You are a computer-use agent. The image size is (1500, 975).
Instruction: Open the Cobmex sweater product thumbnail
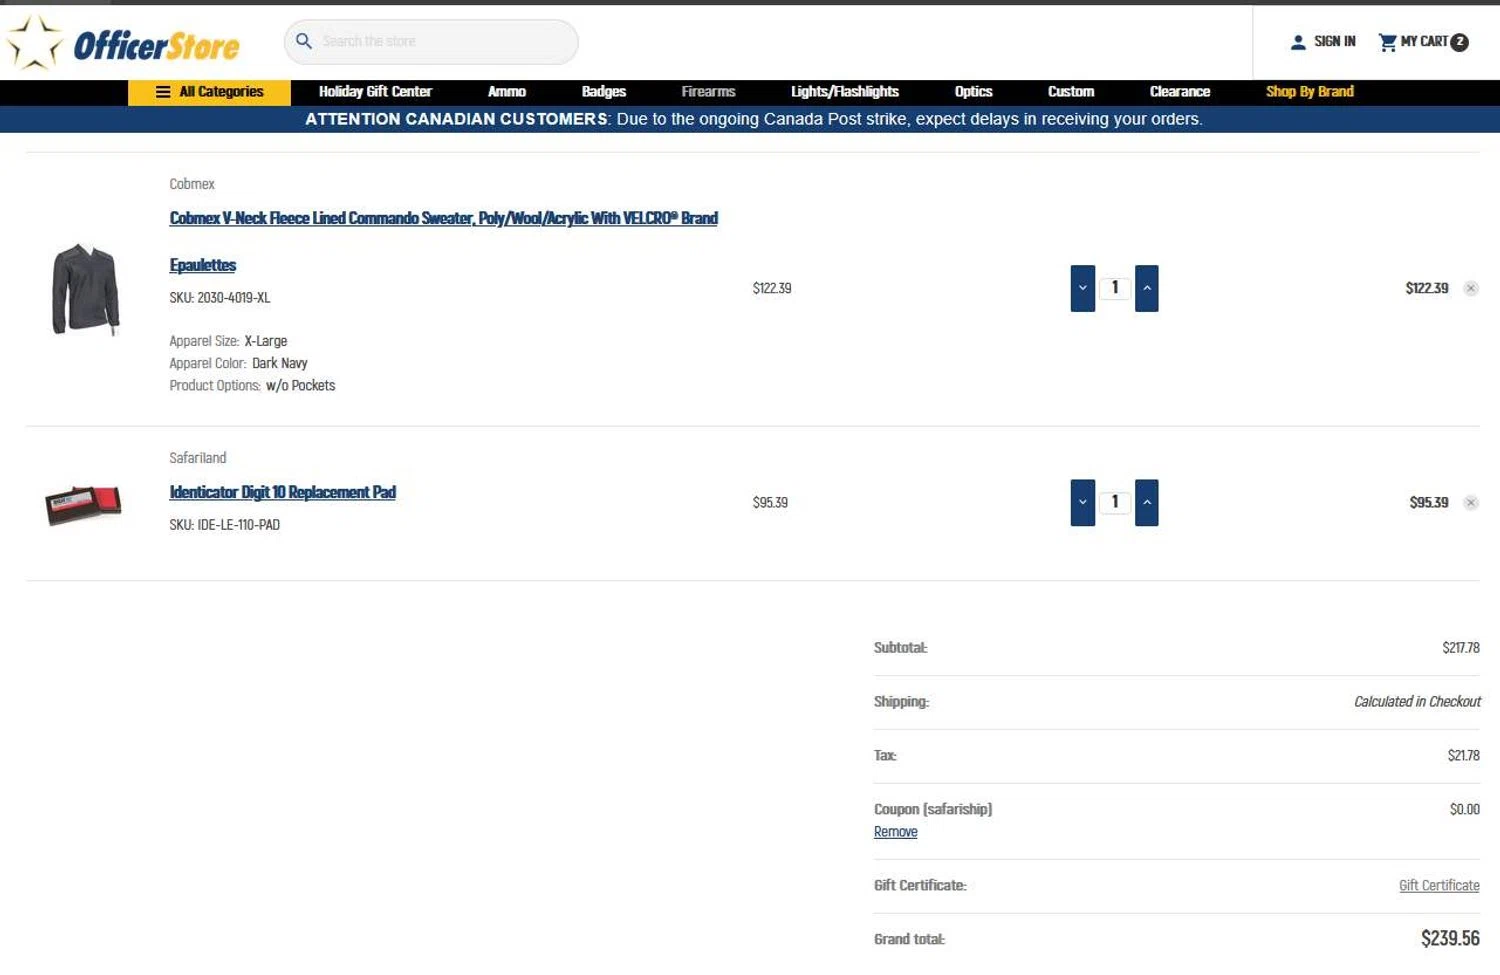(85, 289)
